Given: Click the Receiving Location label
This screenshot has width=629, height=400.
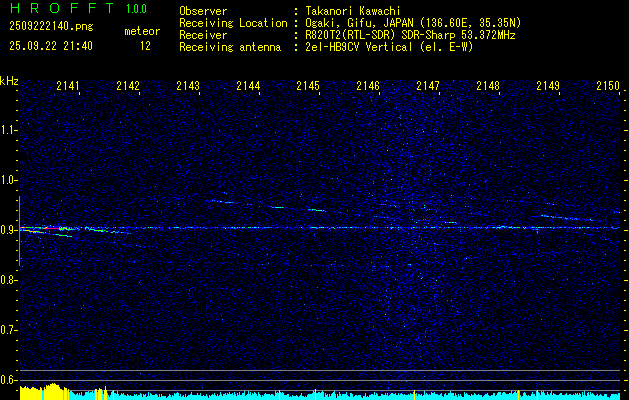Looking at the screenshot, I should click(x=233, y=23).
